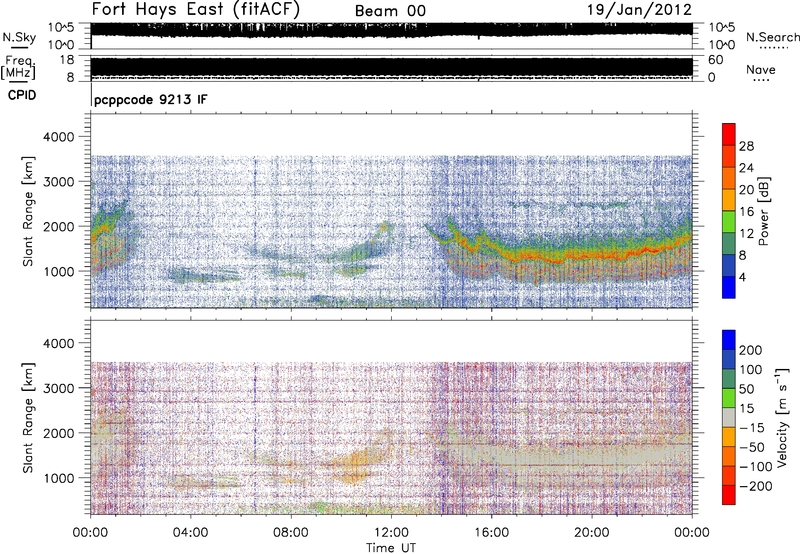This screenshot has height=554, width=800.
Task: Click the 4000 tick on the velocity panel
Action: click(58, 343)
